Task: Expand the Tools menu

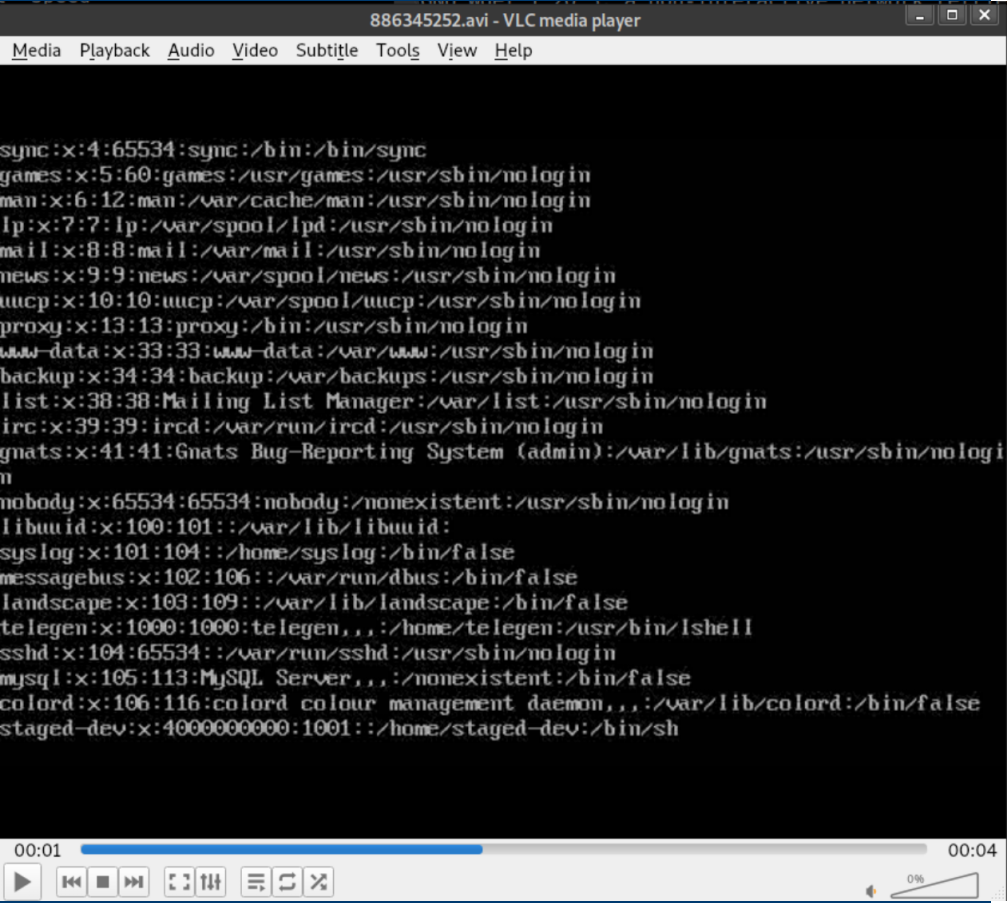Action: [x=397, y=50]
